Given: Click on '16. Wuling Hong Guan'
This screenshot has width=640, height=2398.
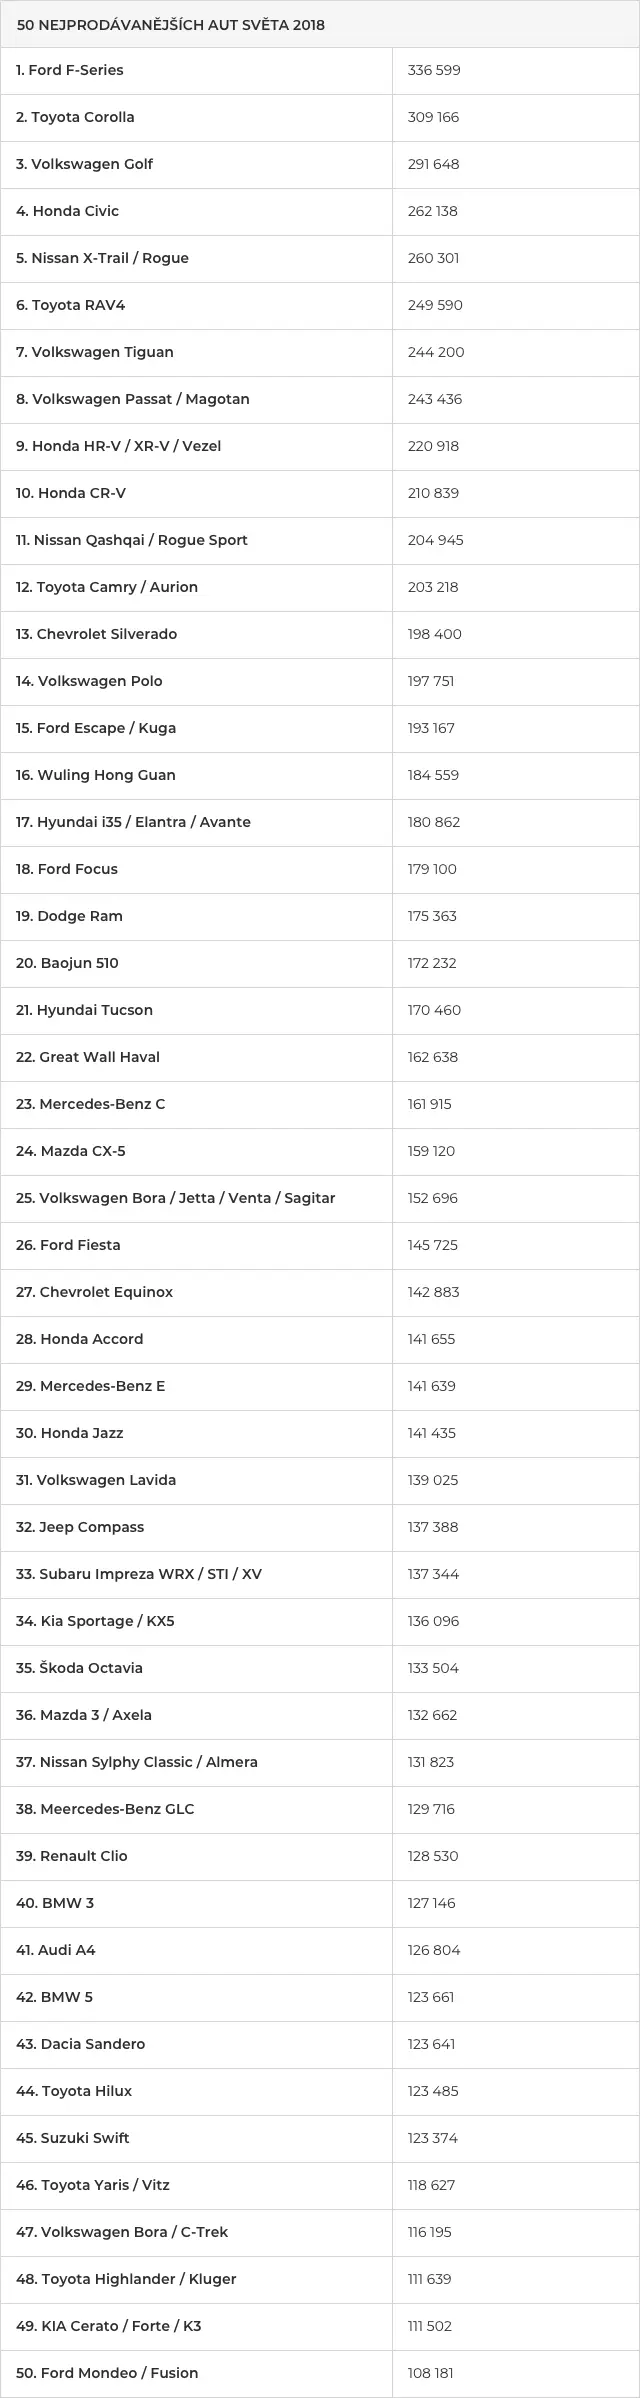Looking at the screenshot, I should click(x=96, y=775).
